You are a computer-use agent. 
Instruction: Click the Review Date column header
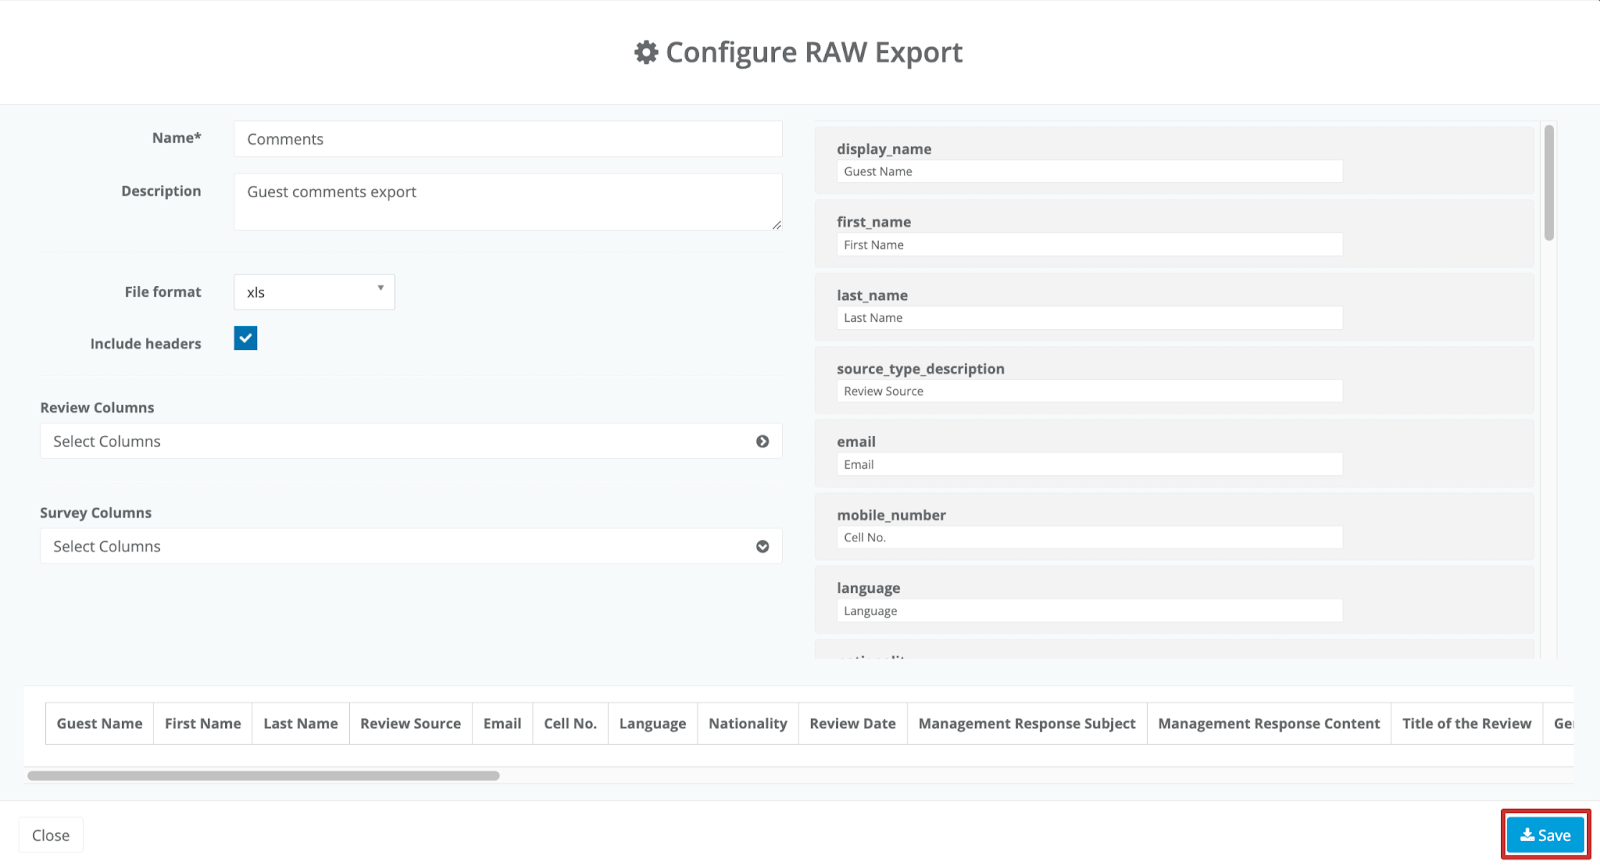click(x=853, y=723)
